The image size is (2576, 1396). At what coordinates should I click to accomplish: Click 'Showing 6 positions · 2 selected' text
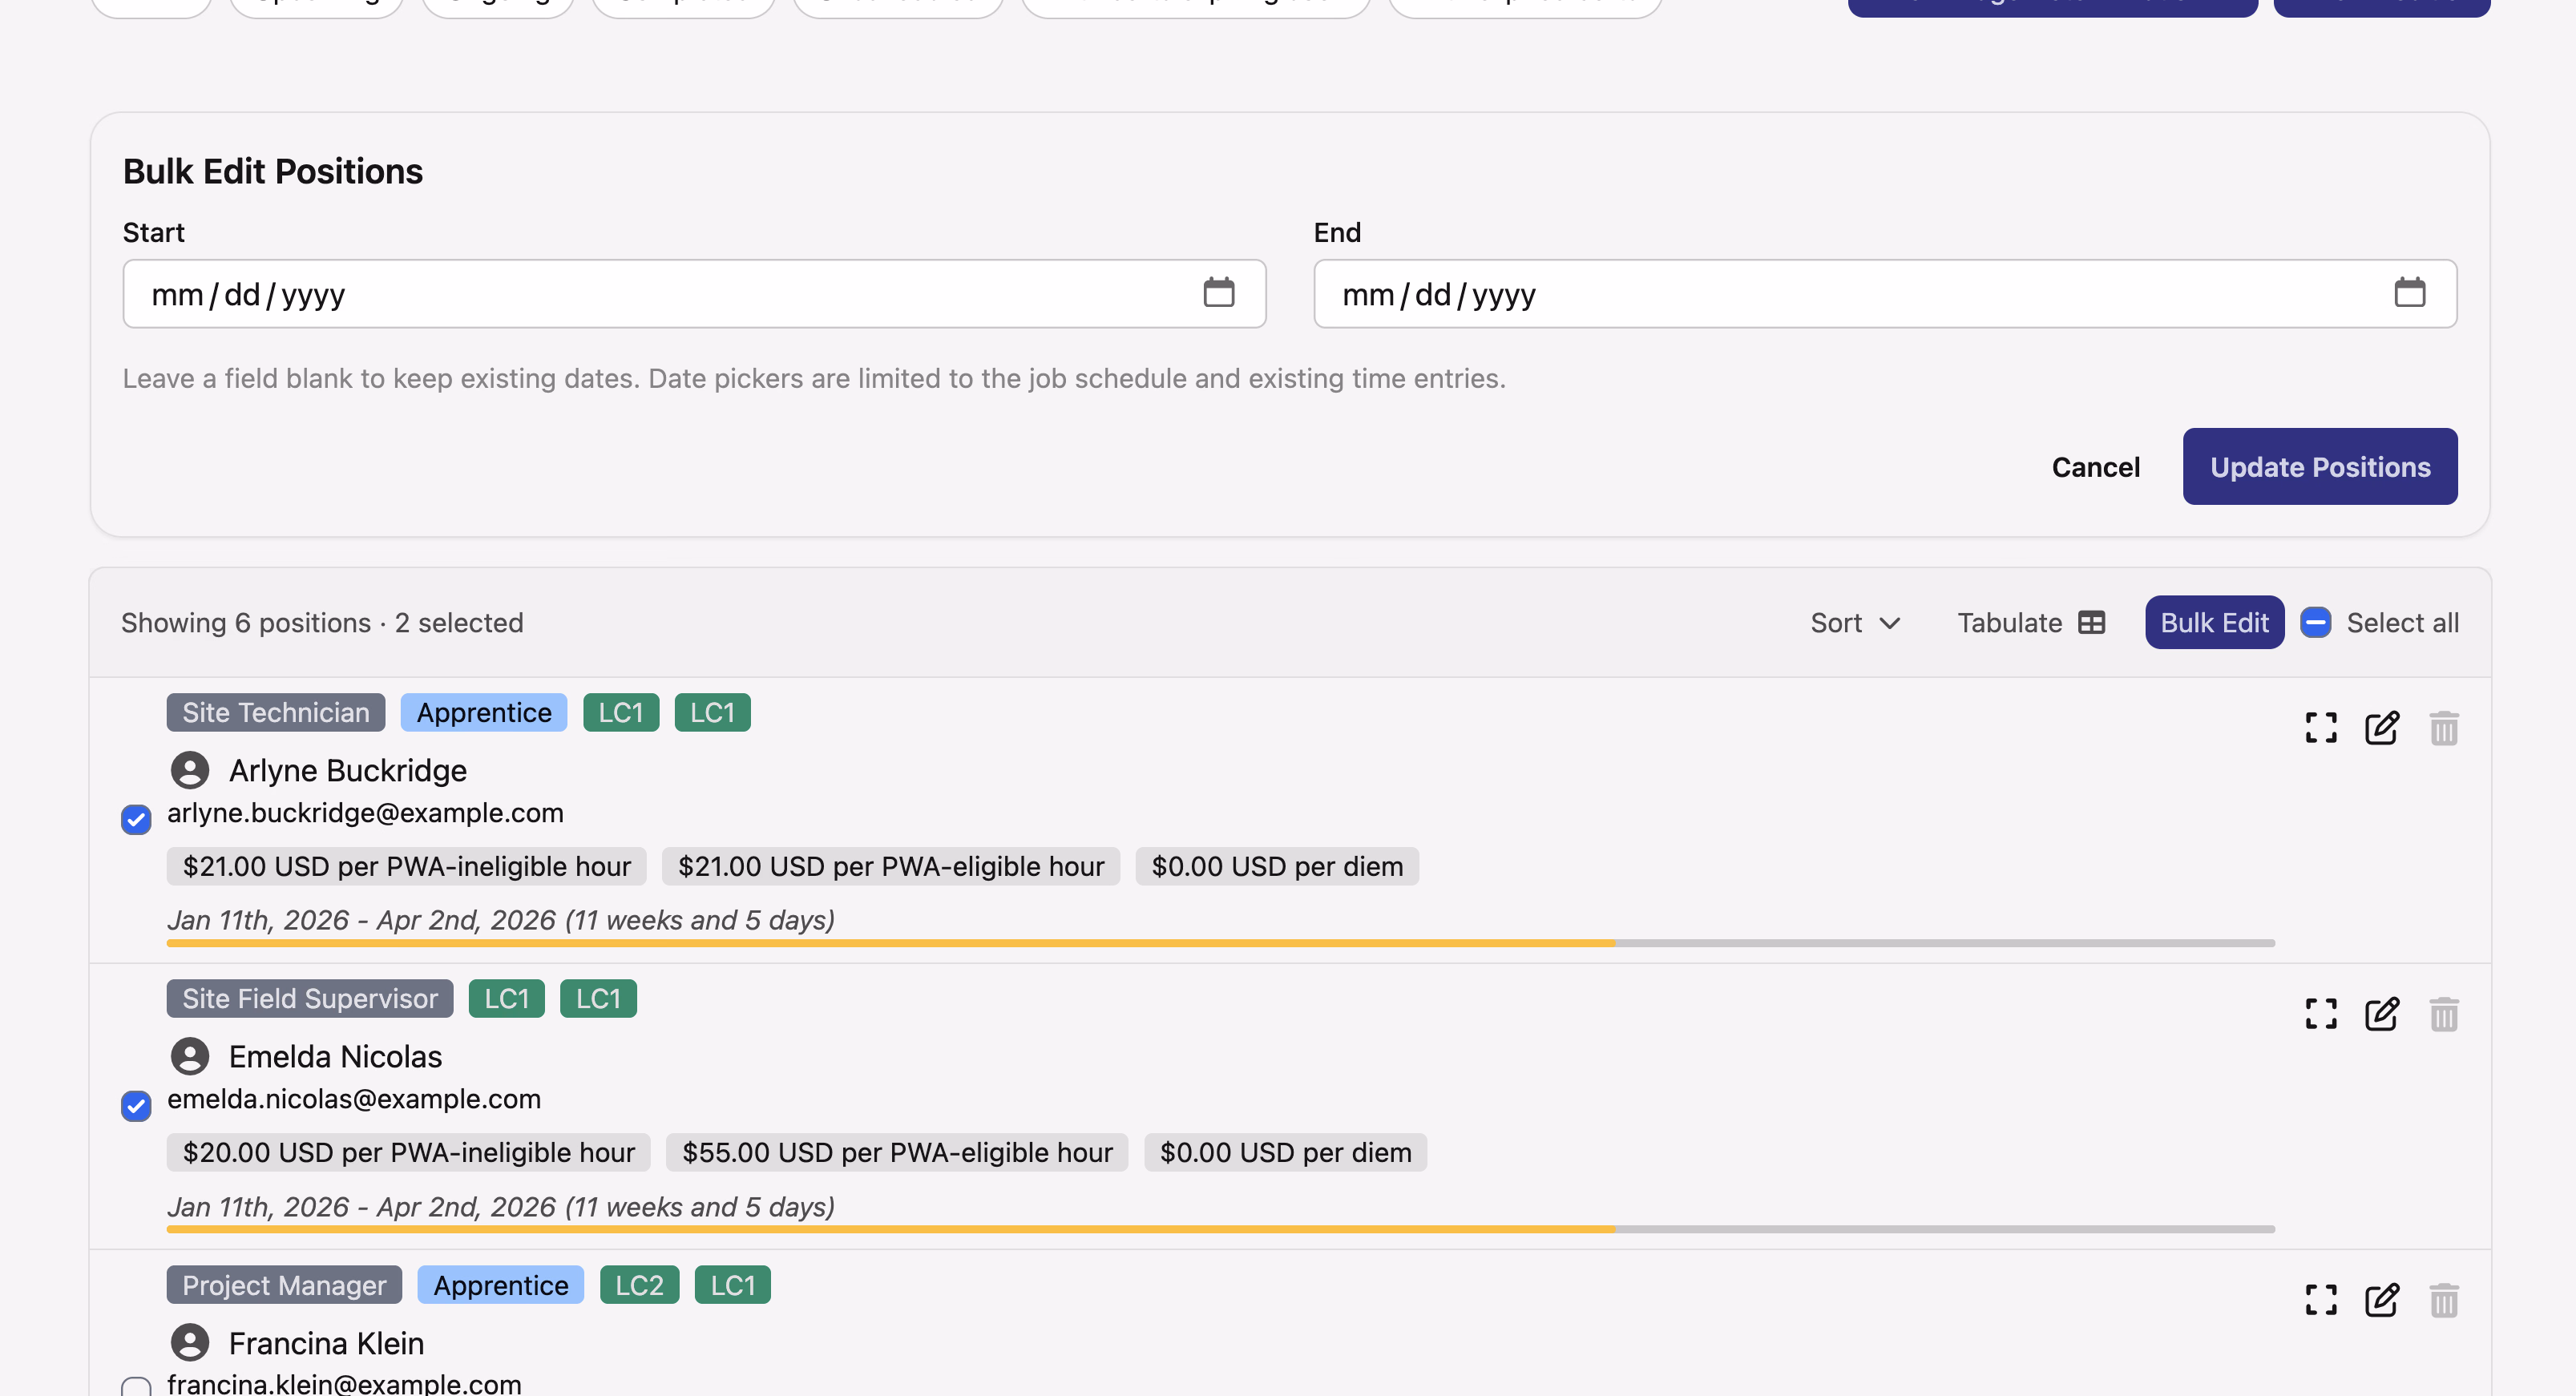pos(322,623)
